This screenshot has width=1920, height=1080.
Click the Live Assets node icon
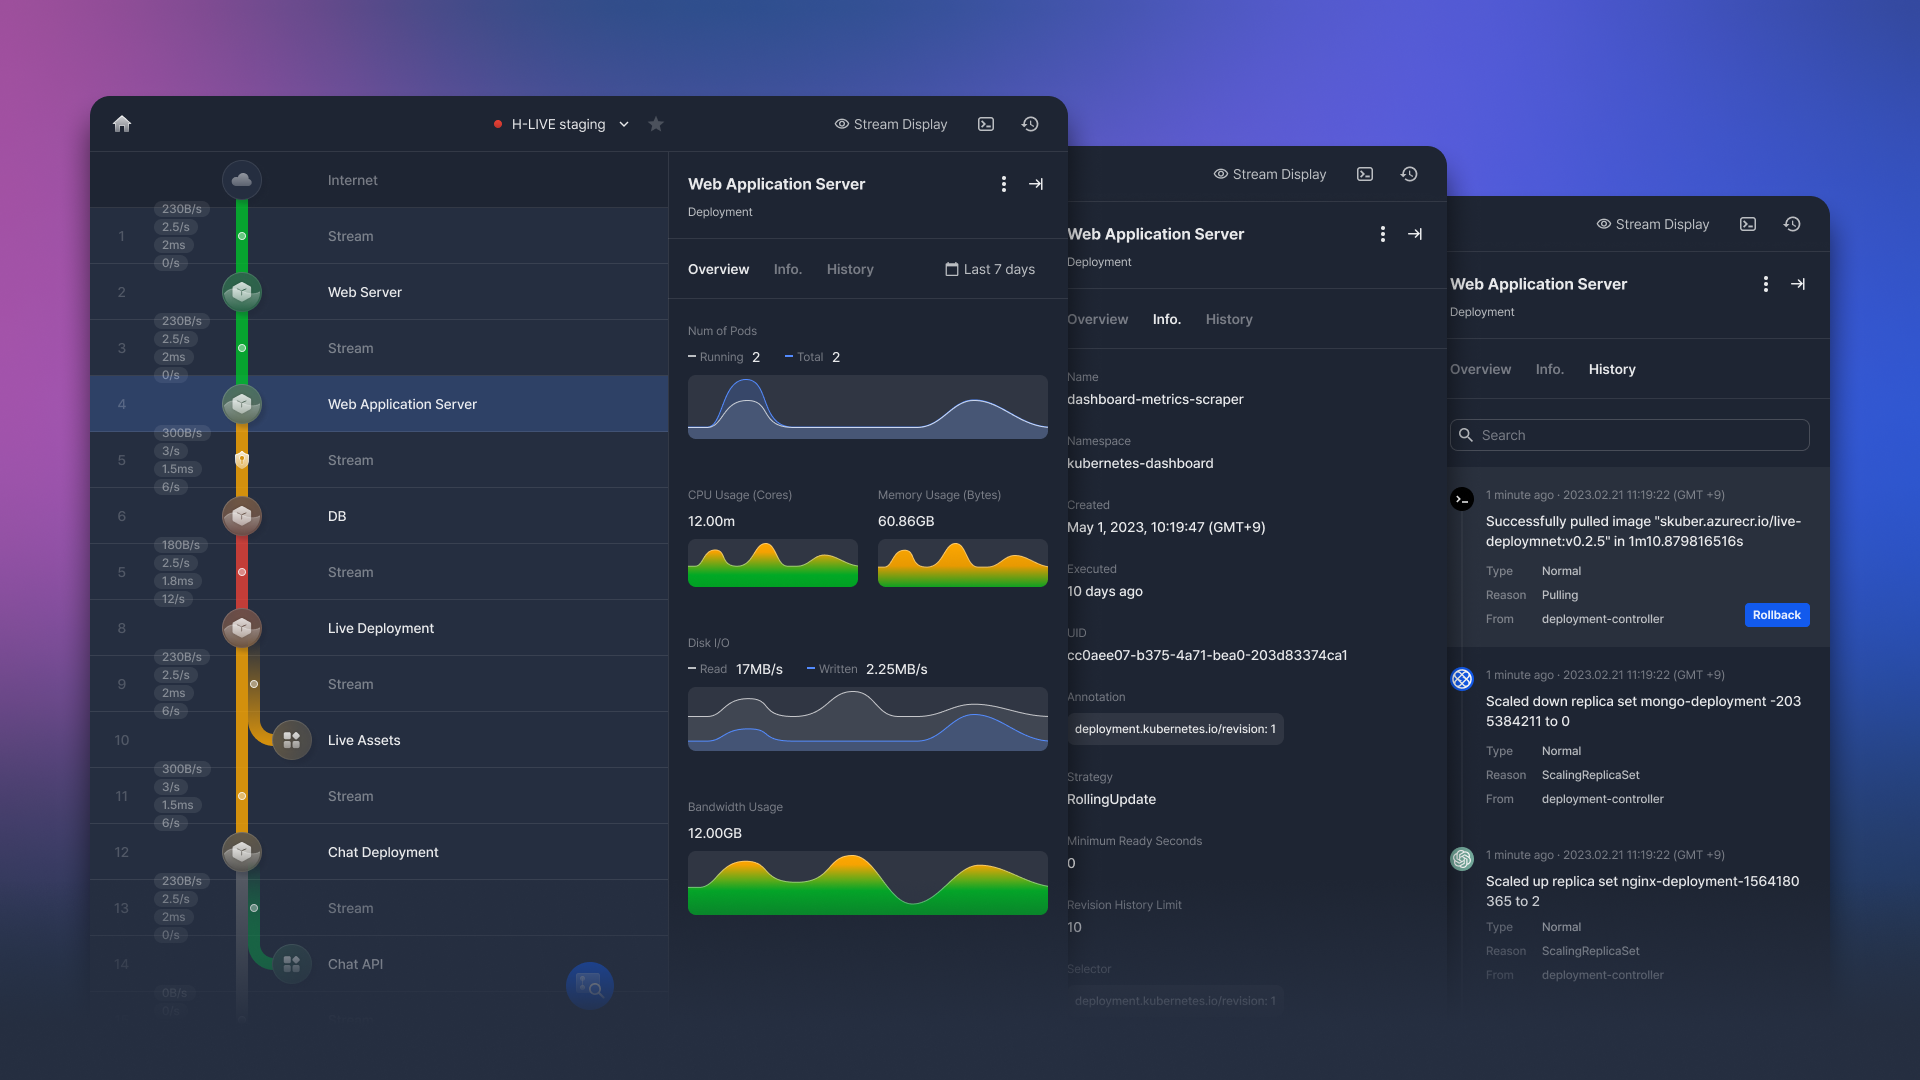292,740
